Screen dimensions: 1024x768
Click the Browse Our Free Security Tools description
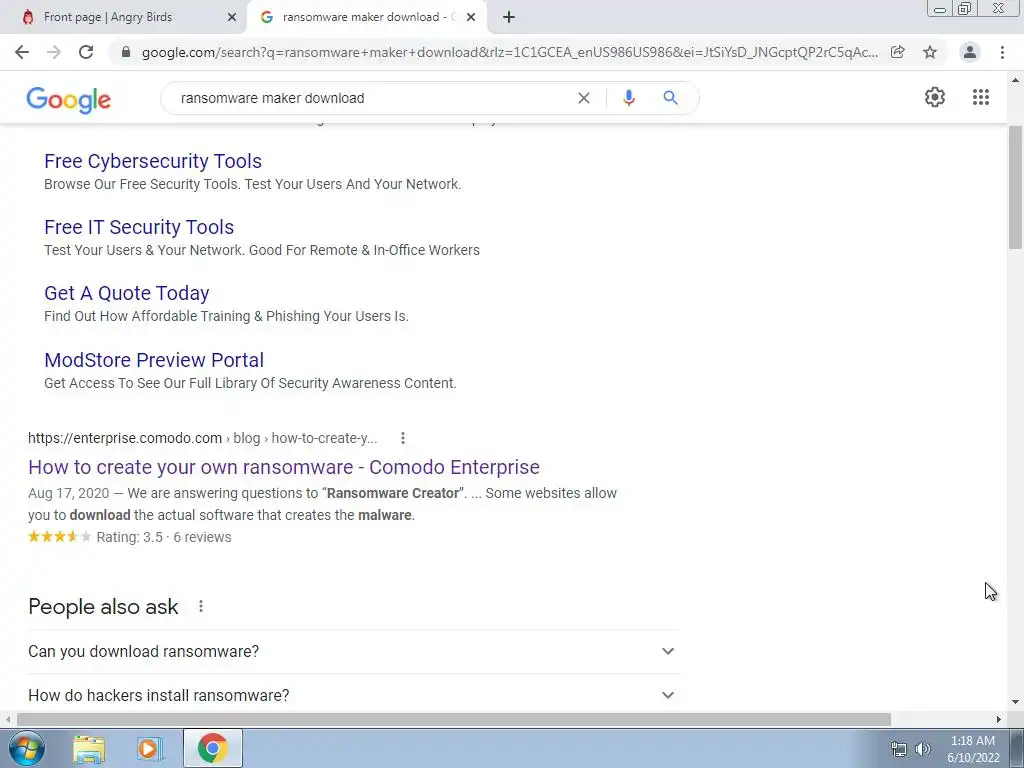(253, 184)
